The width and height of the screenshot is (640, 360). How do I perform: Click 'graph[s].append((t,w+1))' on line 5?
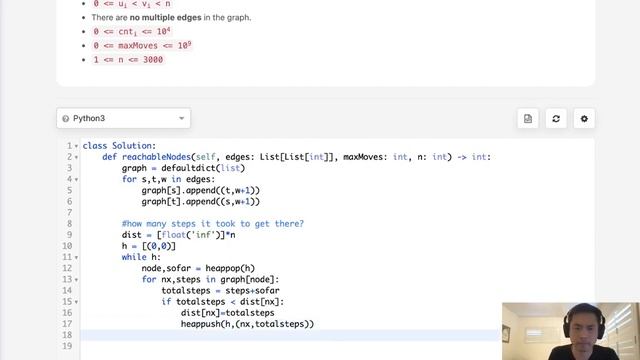[200, 190]
